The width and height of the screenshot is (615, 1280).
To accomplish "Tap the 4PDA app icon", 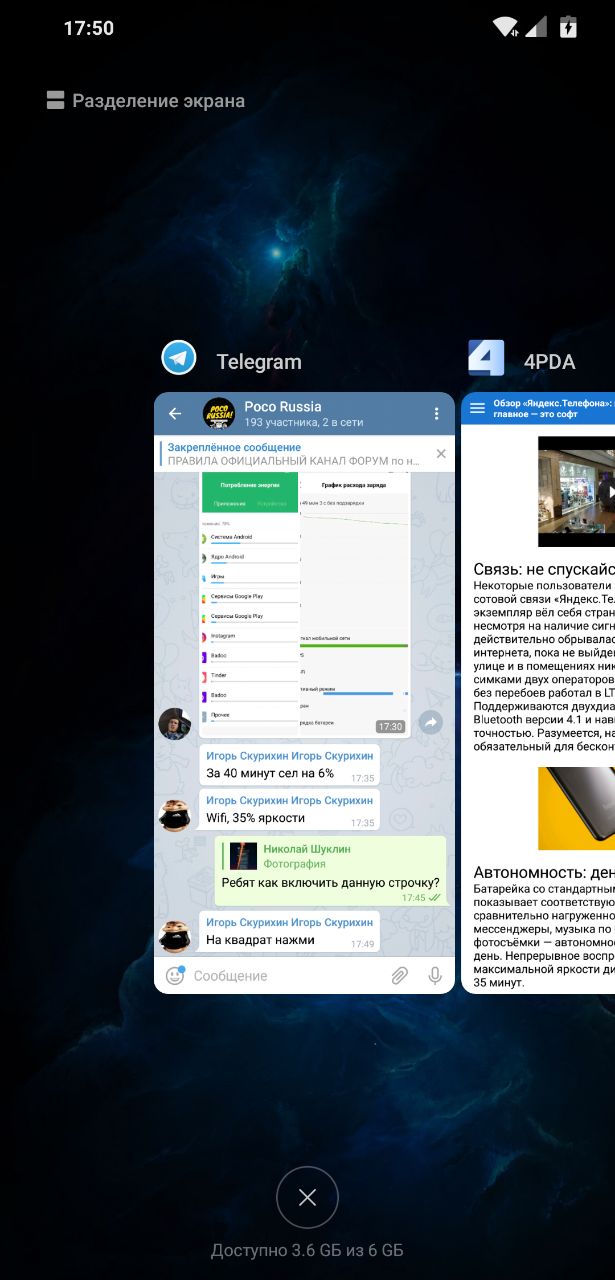I will (486, 357).
